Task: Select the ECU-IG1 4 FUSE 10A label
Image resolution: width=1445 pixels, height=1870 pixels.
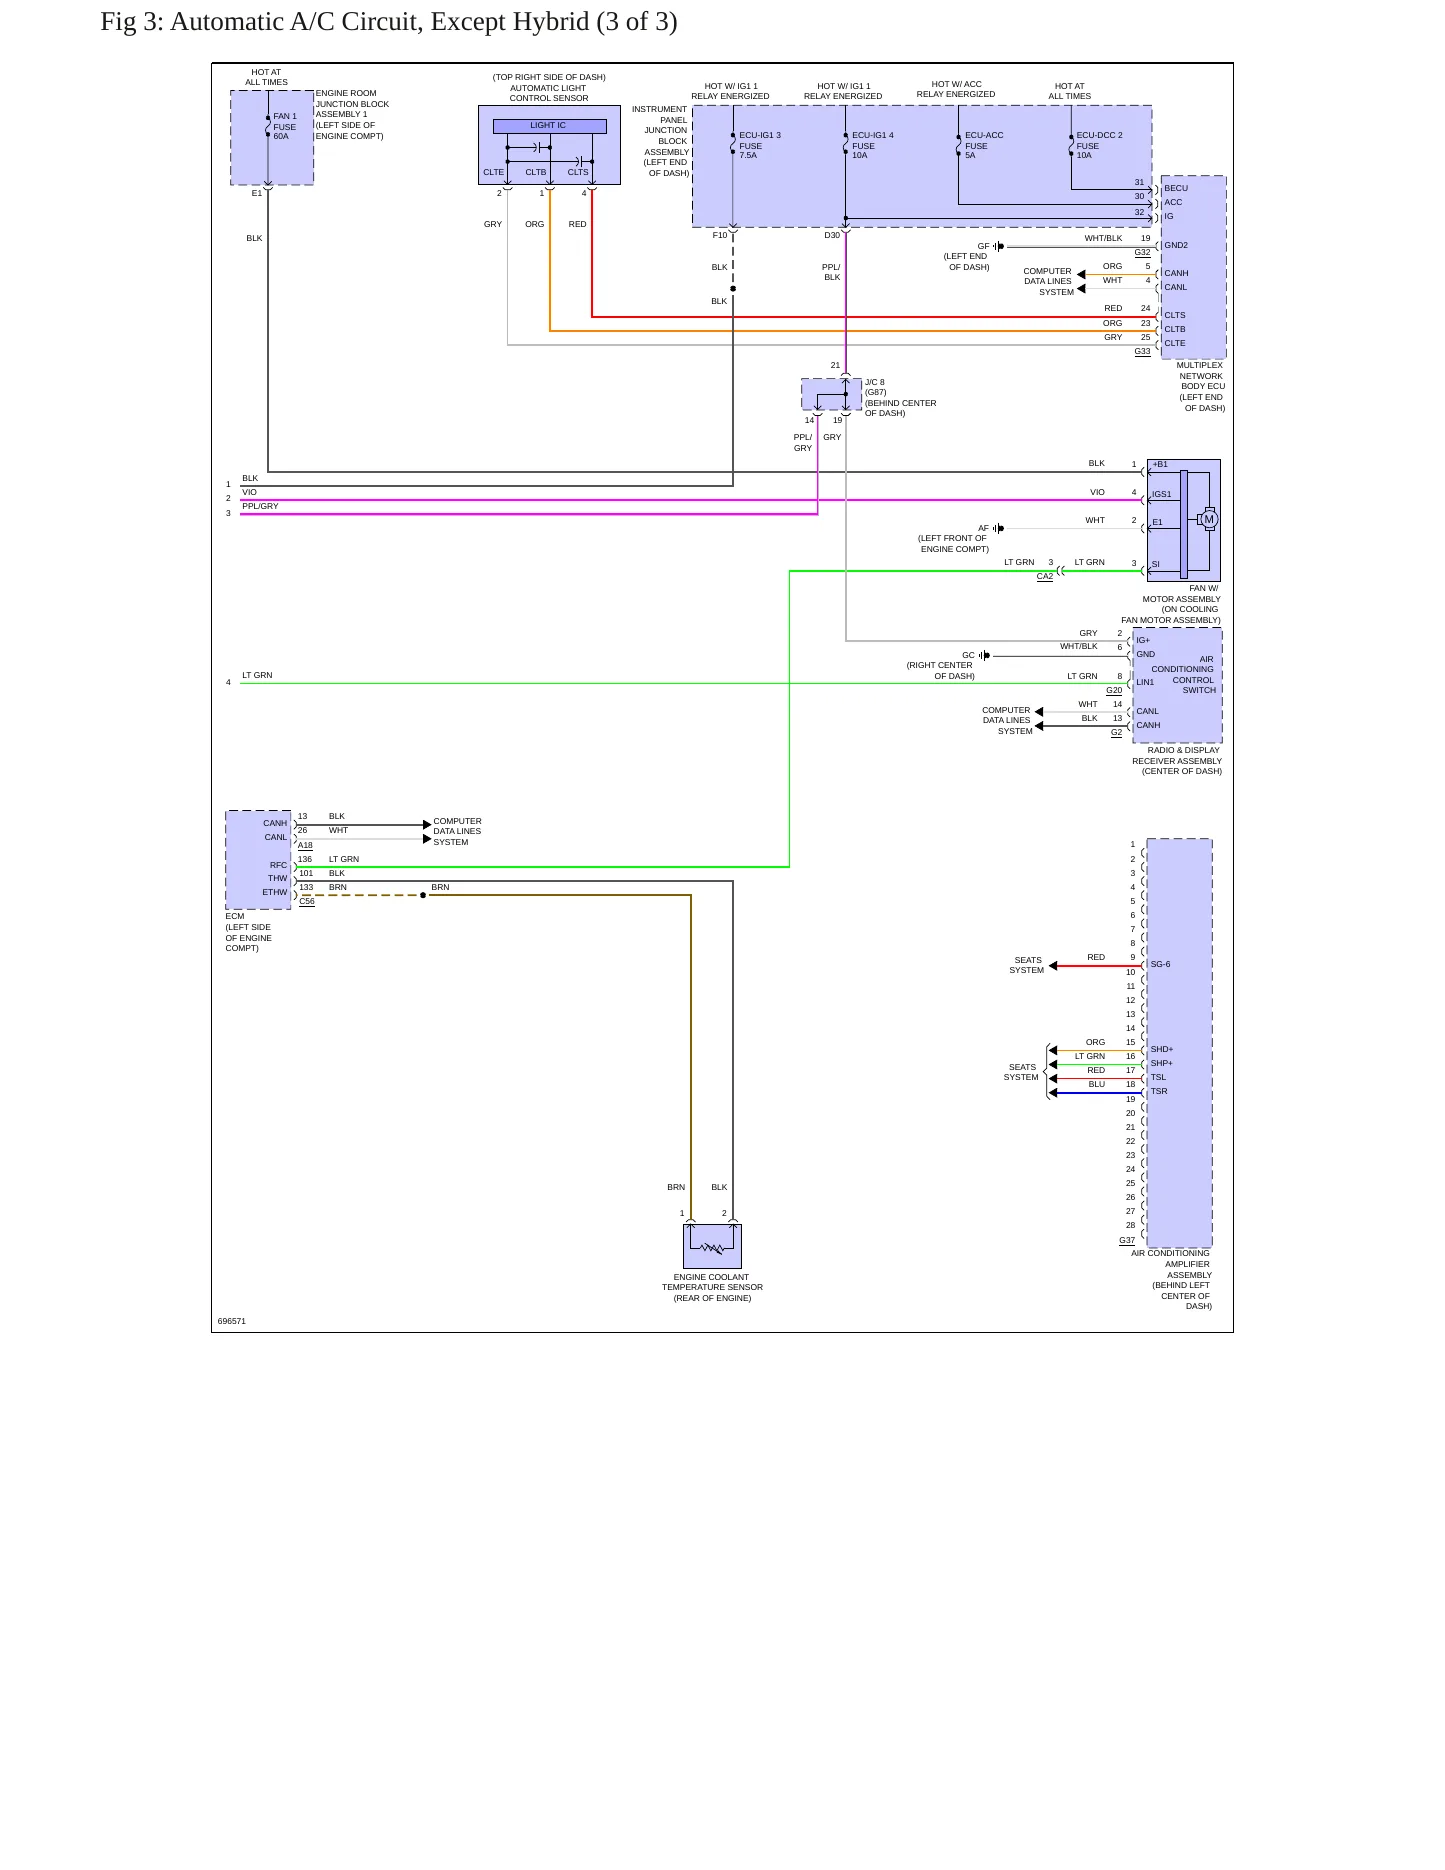Action: tap(873, 145)
